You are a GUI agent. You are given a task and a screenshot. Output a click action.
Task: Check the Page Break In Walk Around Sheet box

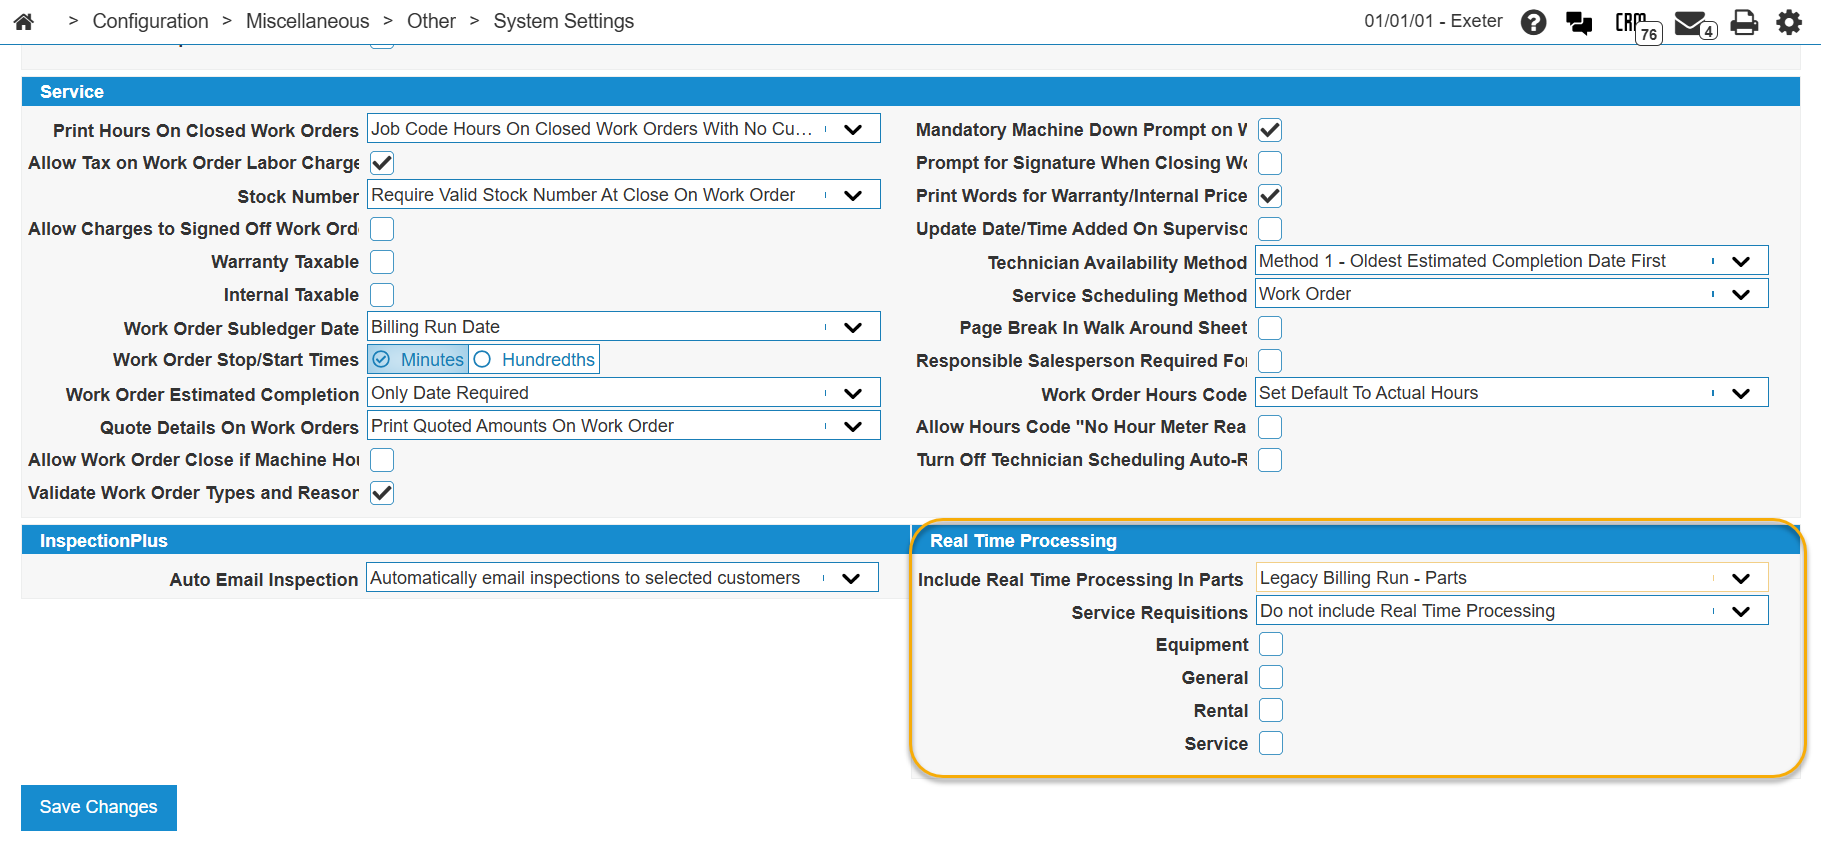tap(1270, 328)
